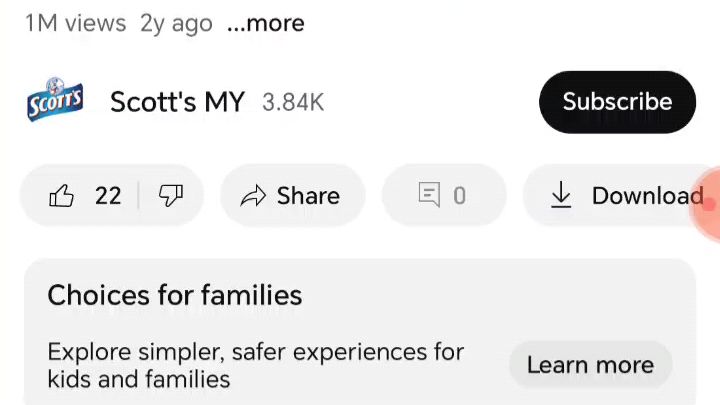Screen dimensions: 720x405
Task: Click the 1M views text
Action: pos(76,23)
